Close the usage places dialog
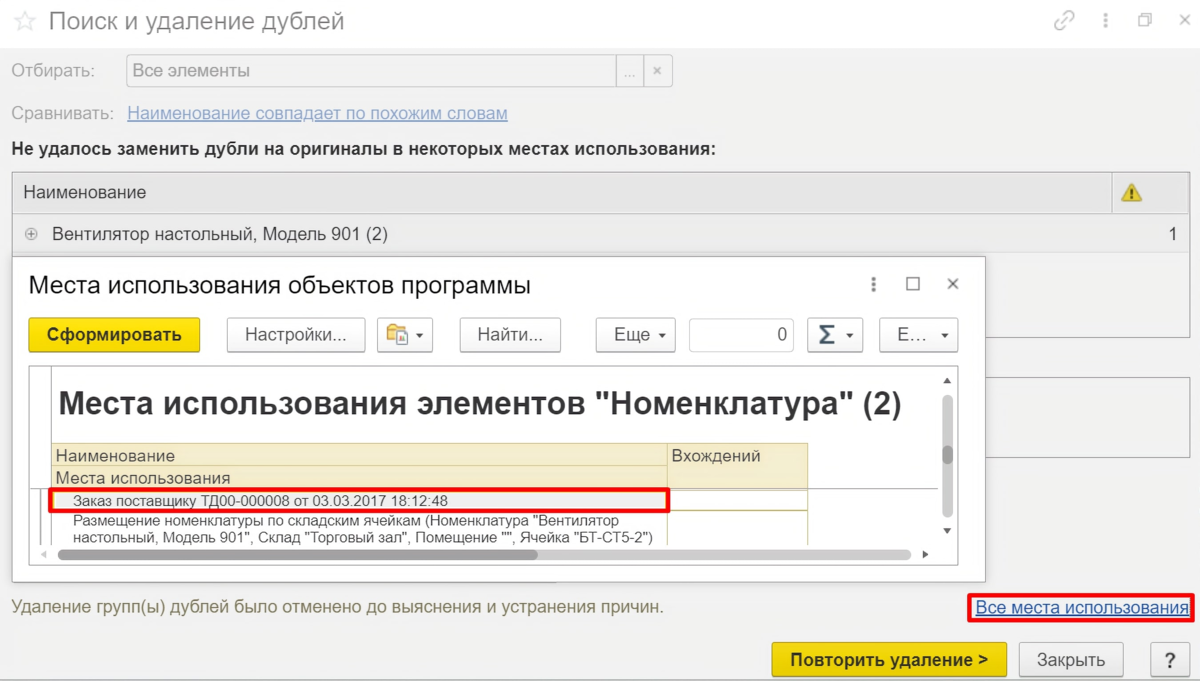The image size is (1200, 681). click(x=953, y=284)
